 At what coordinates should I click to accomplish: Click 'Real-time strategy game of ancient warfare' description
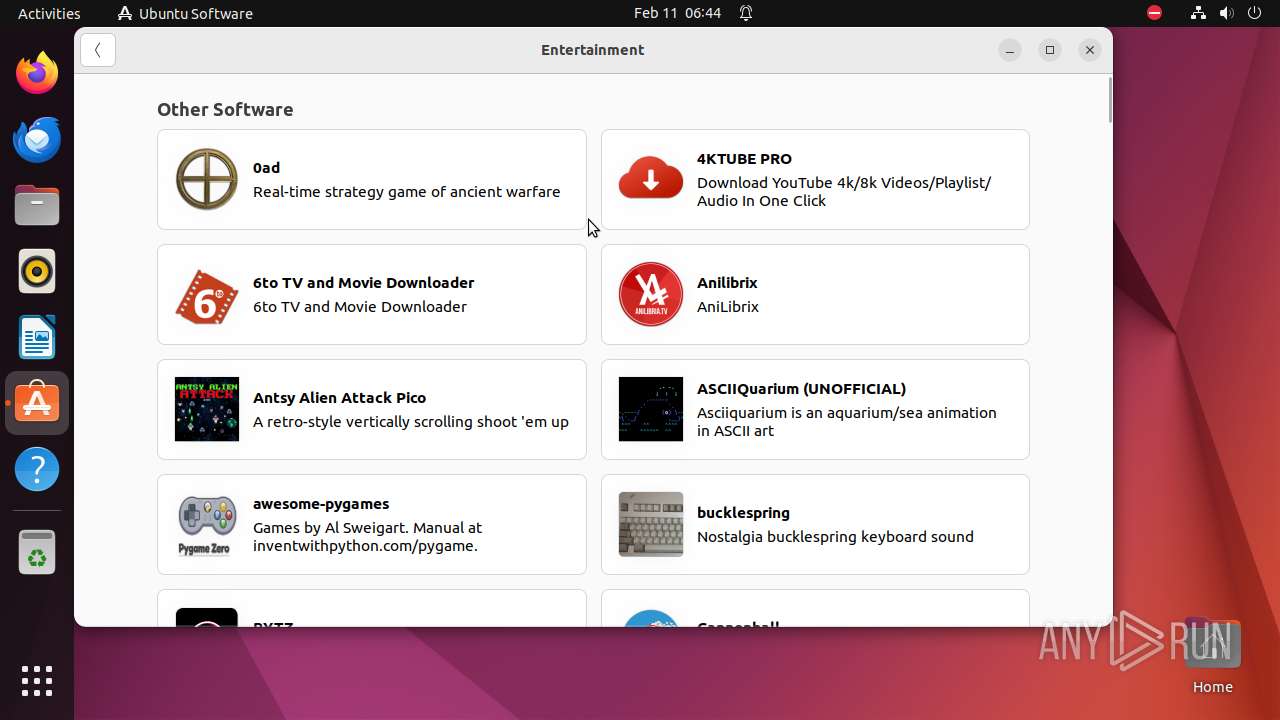406,192
